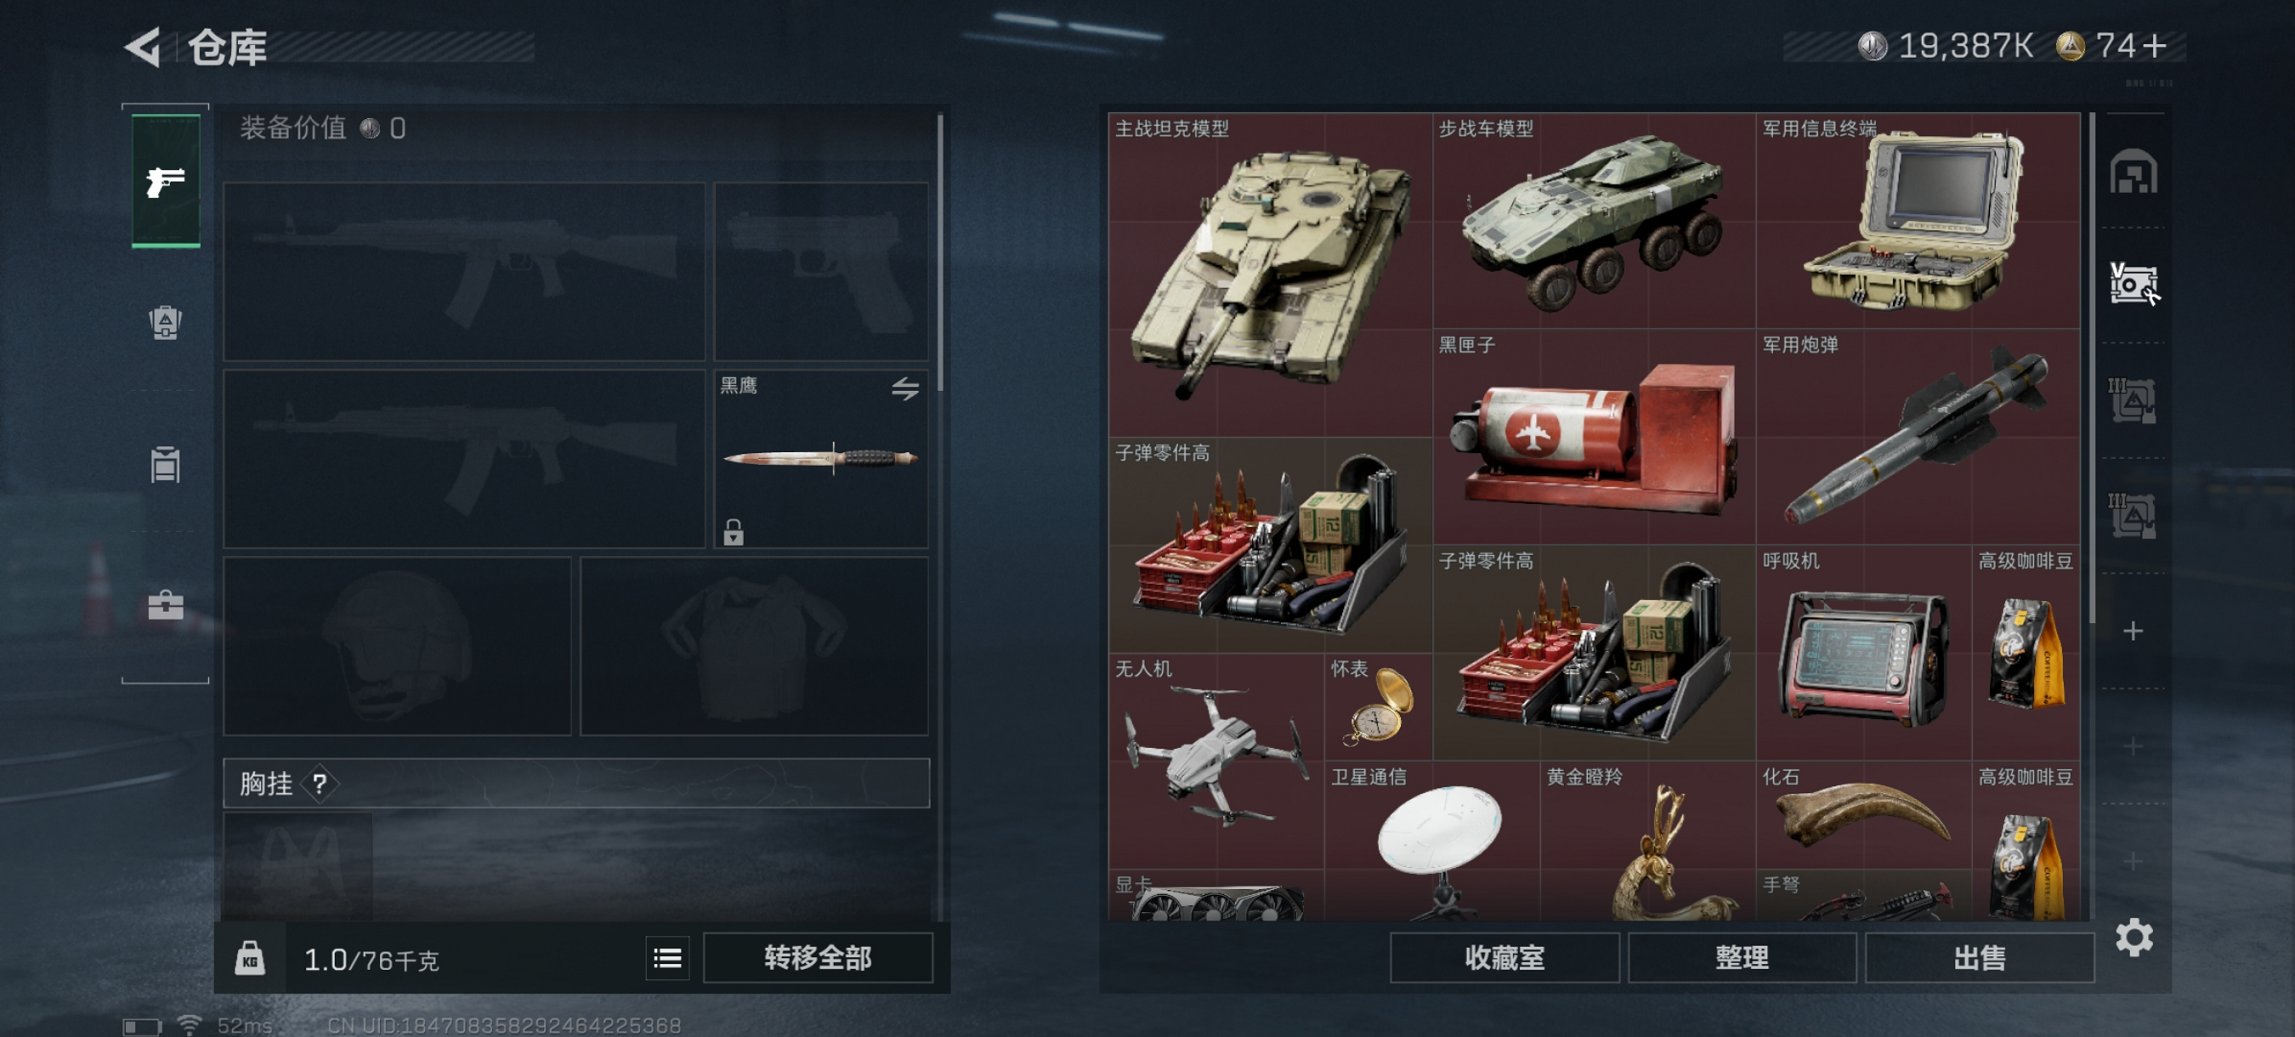The width and height of the screenshot is (2295, 1037).
Task: Sort the inventory with 整理
Action: [x=1742, y=958]
